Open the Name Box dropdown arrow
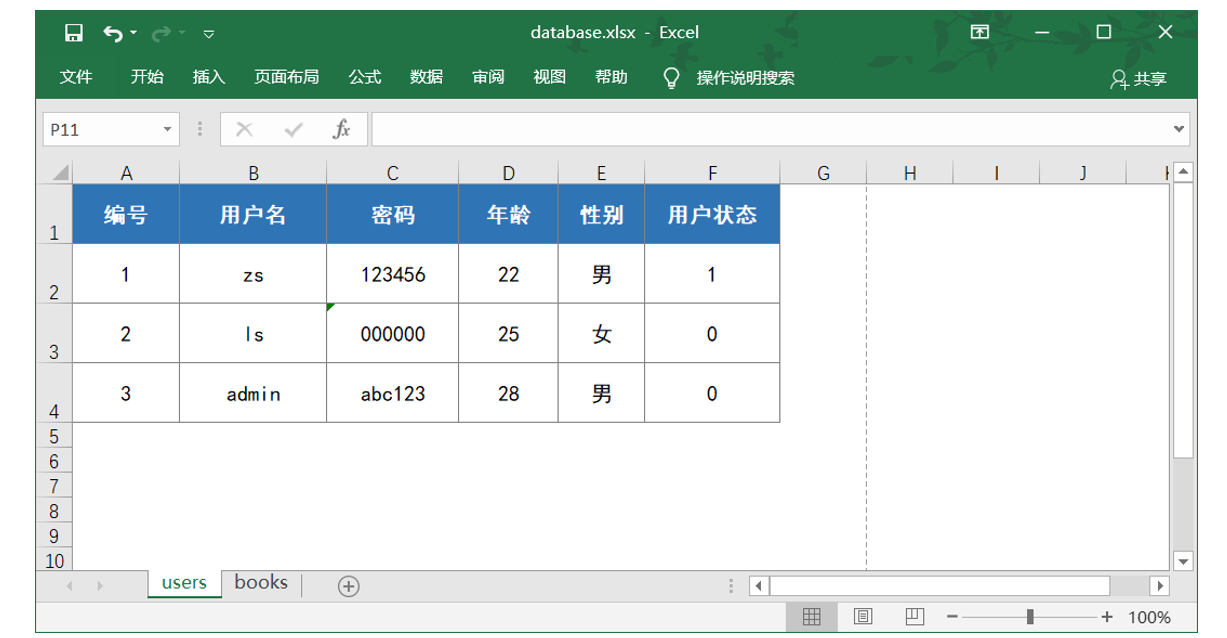The width and height of the screenshot is (1227, 638). (x=166, y=128)
